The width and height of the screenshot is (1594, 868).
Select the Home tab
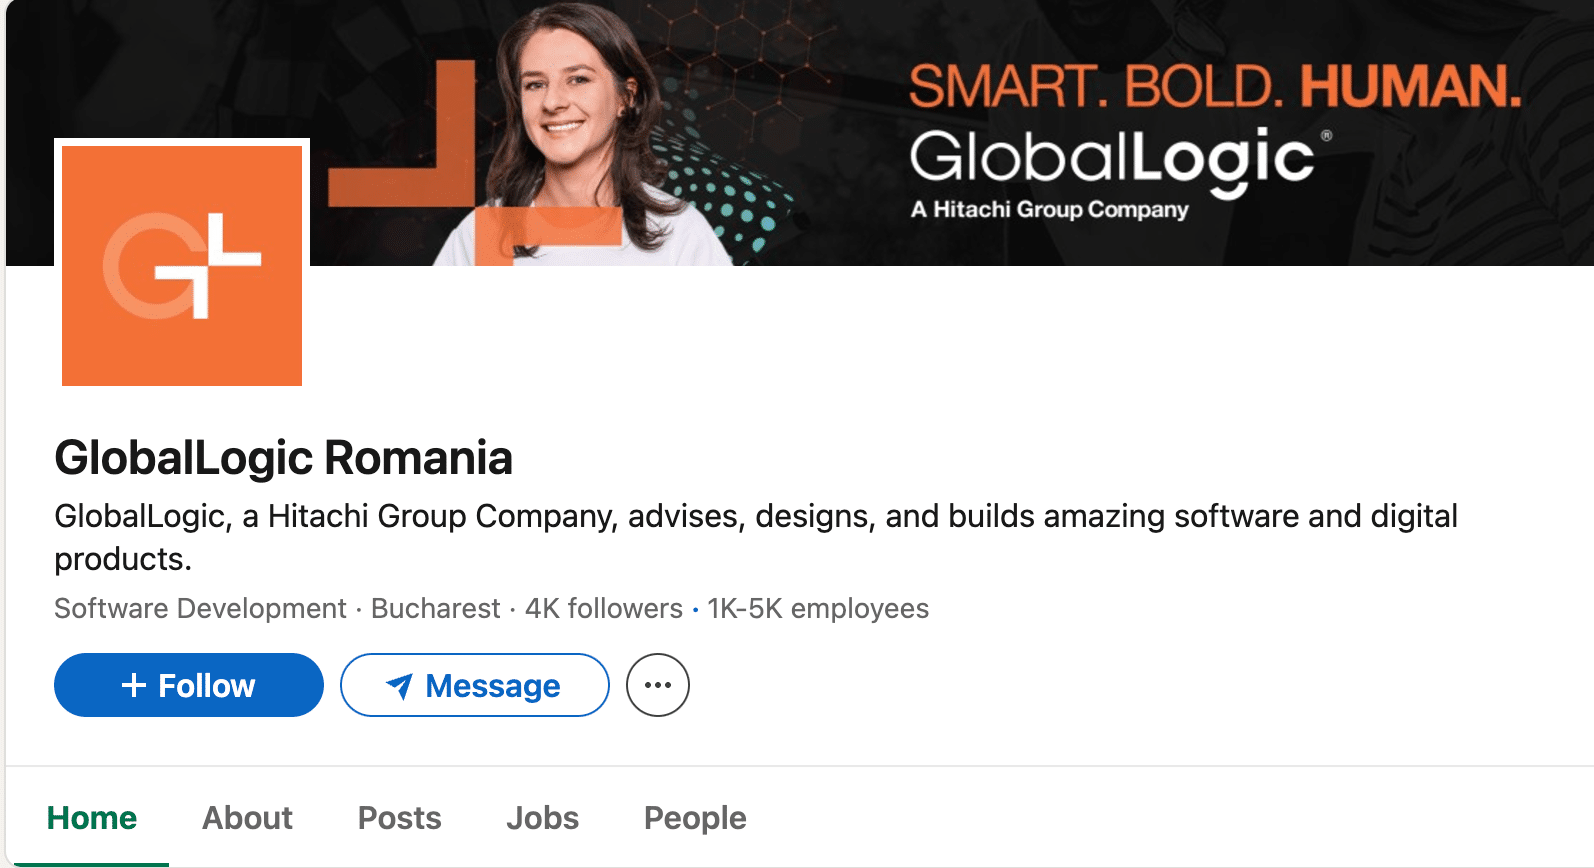(x=91, y=817)
